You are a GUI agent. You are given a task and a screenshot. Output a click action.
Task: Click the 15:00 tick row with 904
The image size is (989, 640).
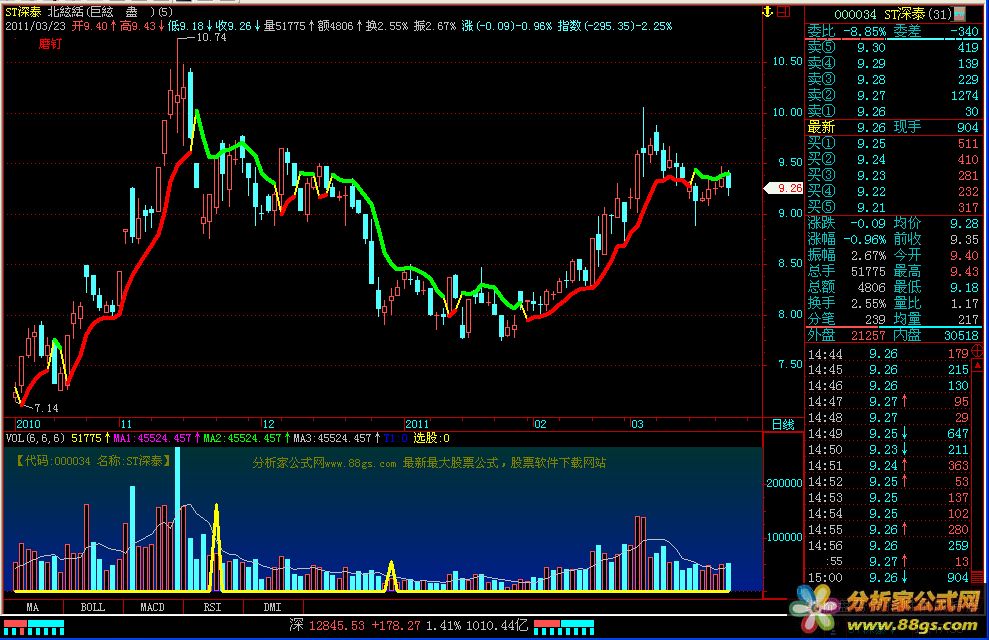[x=888, y=578]
